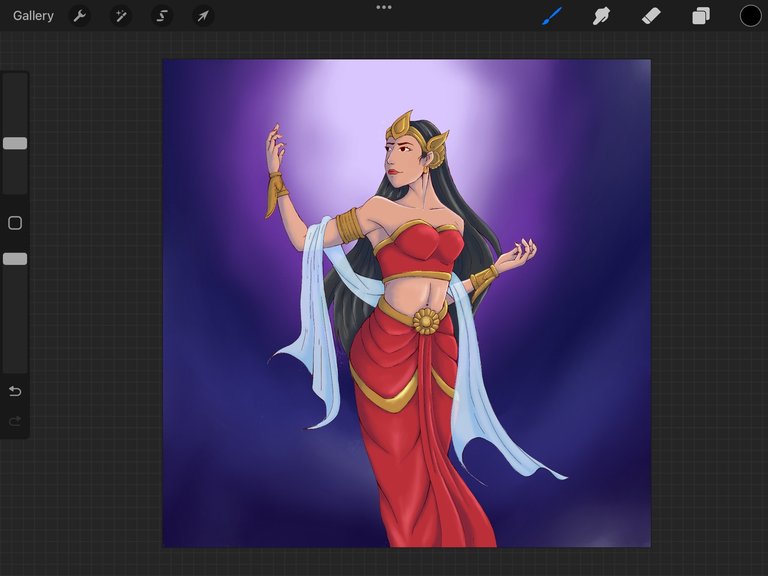Open the Actions wrench menu

[x=79, y=16]
